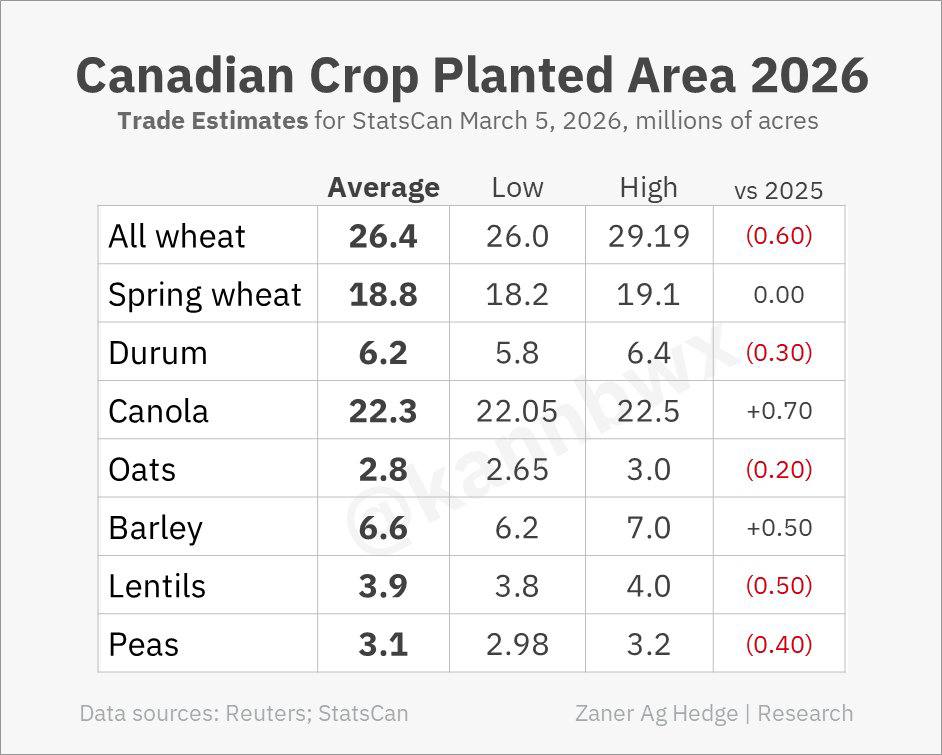Select the "High" column header
The image size is (942, 755).
coord(648,187)
